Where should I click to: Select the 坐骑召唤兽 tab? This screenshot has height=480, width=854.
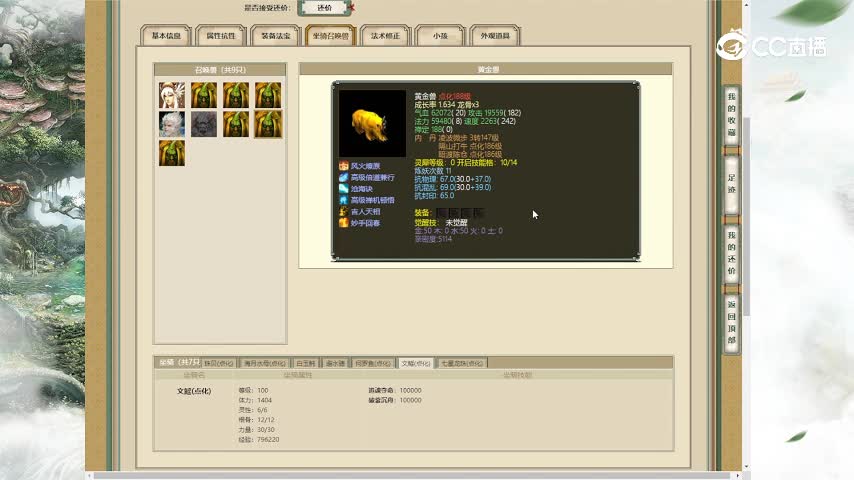(331, 36)
